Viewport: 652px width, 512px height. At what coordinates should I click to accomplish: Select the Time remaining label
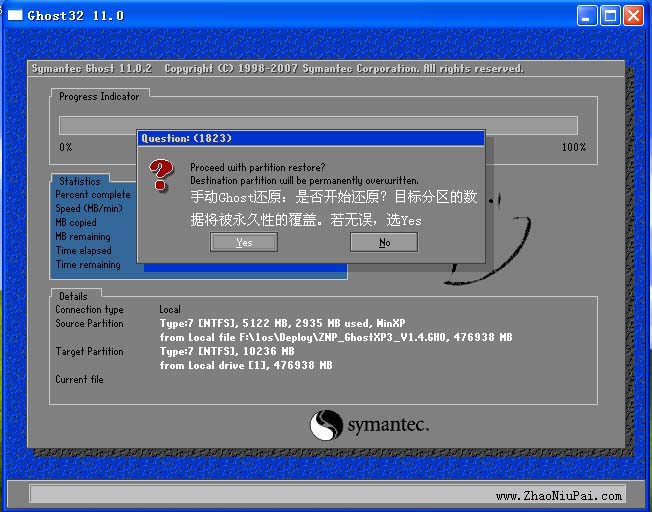88,265
